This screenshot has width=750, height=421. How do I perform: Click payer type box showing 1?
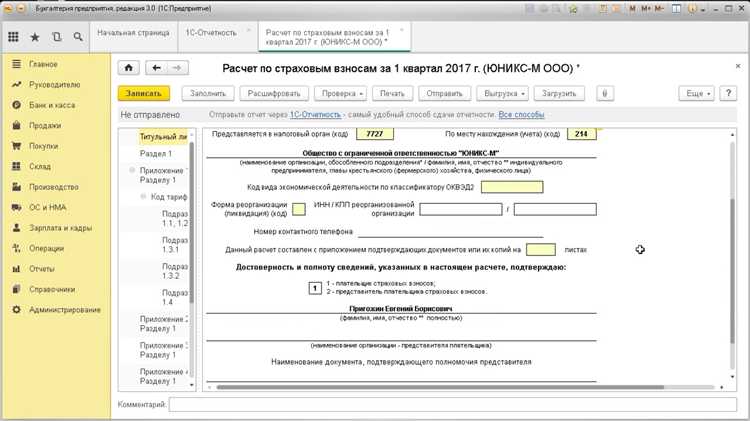click(x=315, y=288)
